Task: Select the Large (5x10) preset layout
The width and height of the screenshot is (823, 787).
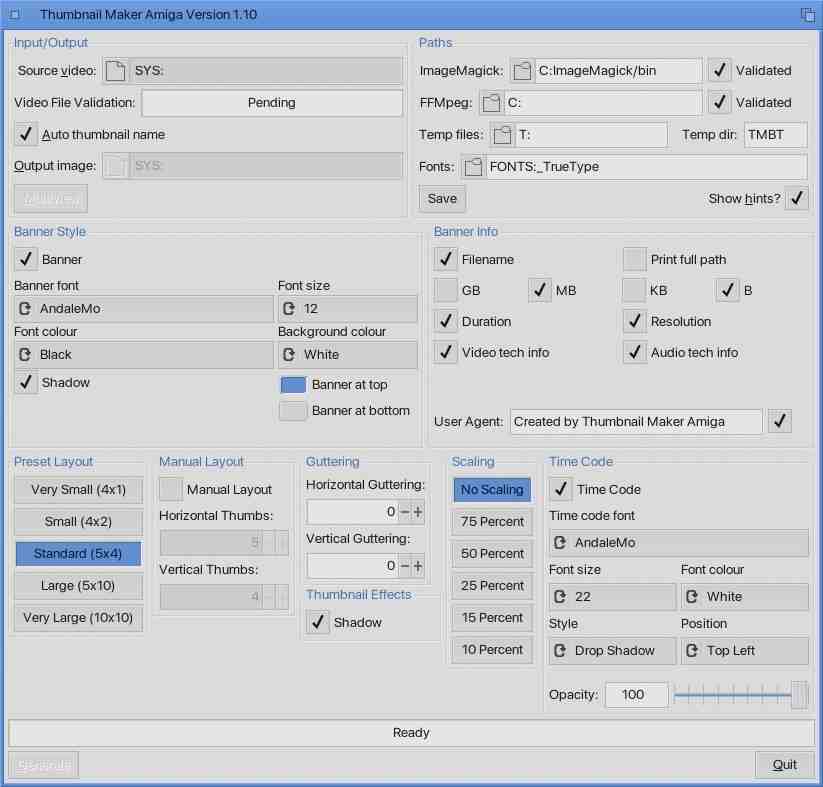Action: pyautogui.click(x=78, y=586)
